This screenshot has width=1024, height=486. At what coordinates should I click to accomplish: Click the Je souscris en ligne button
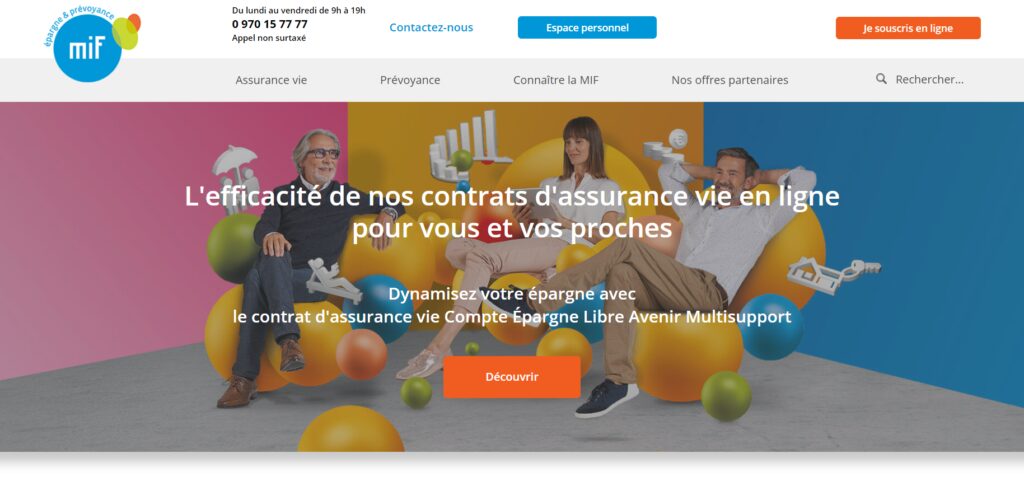(908, 28)
